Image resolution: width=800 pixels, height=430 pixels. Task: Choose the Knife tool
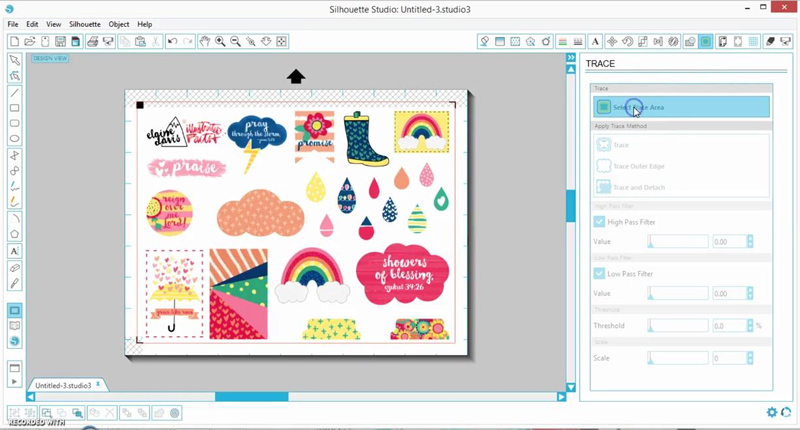tap(14, 283)
